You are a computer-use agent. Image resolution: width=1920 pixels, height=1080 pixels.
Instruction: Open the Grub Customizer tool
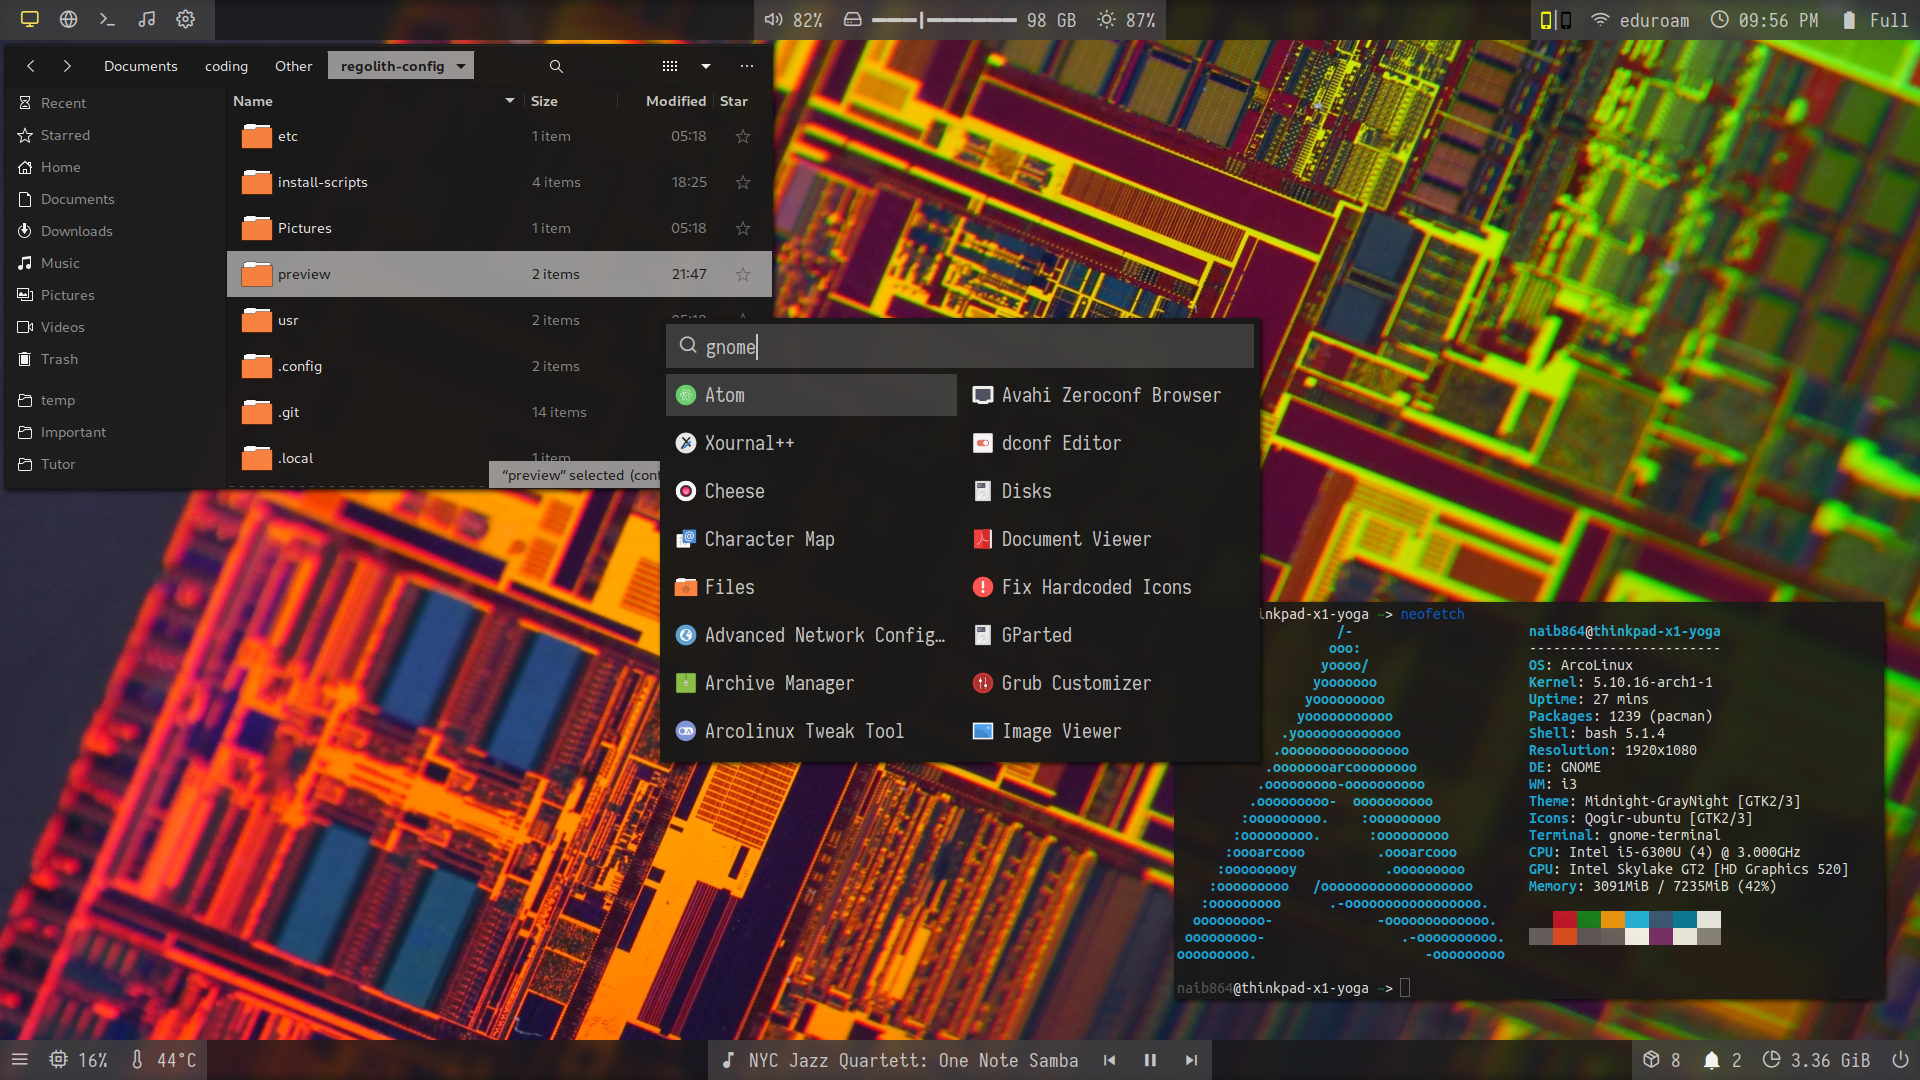click(x=1075, y=682)
